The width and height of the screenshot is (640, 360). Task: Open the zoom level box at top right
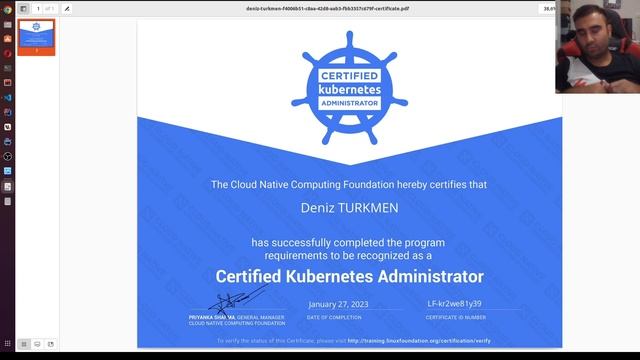548,9
